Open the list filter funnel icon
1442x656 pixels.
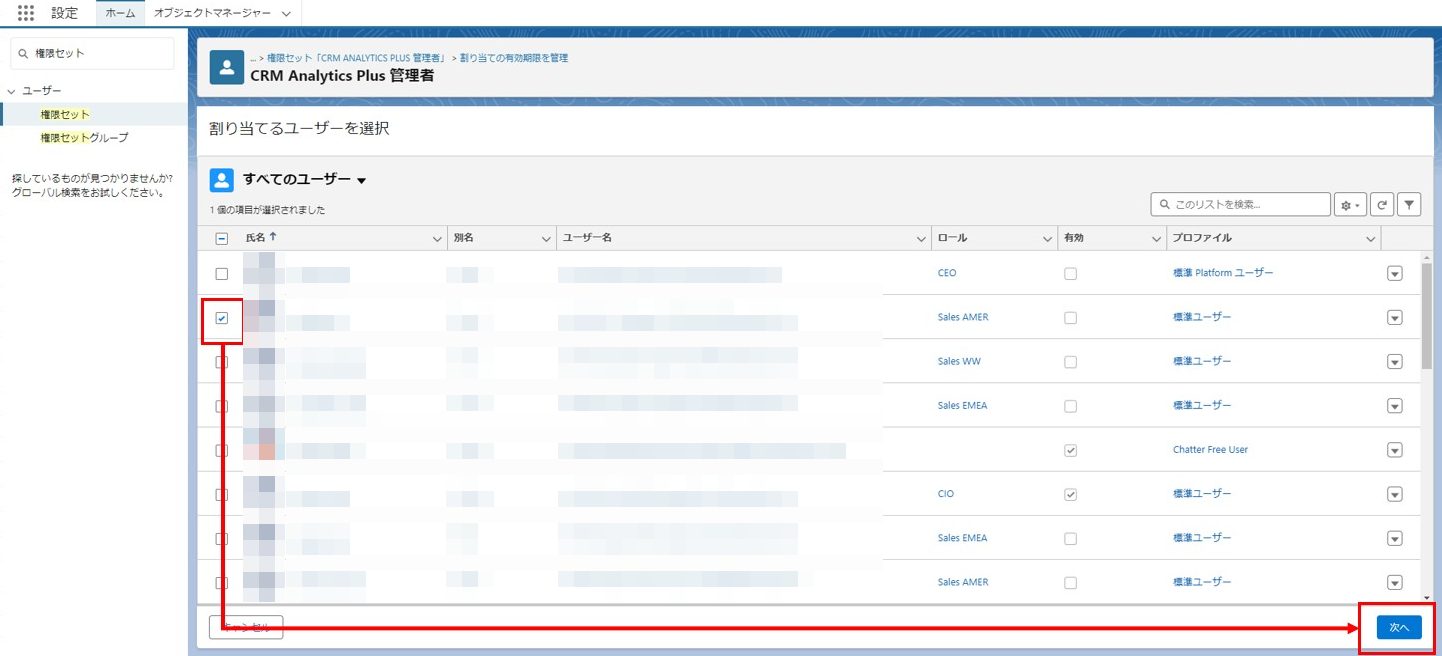point(1409,204)
